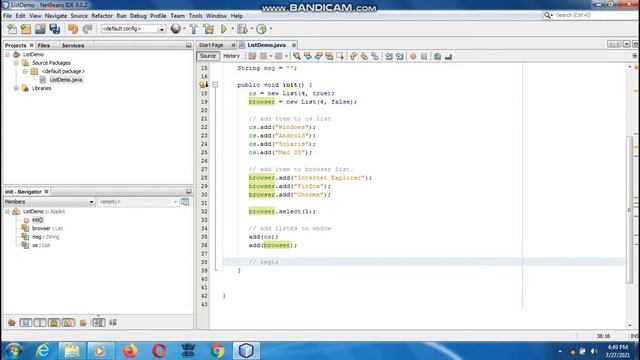This screenshot has width=640, height=360.
Task: Switch editor to Source view
Action: [208, 56]
